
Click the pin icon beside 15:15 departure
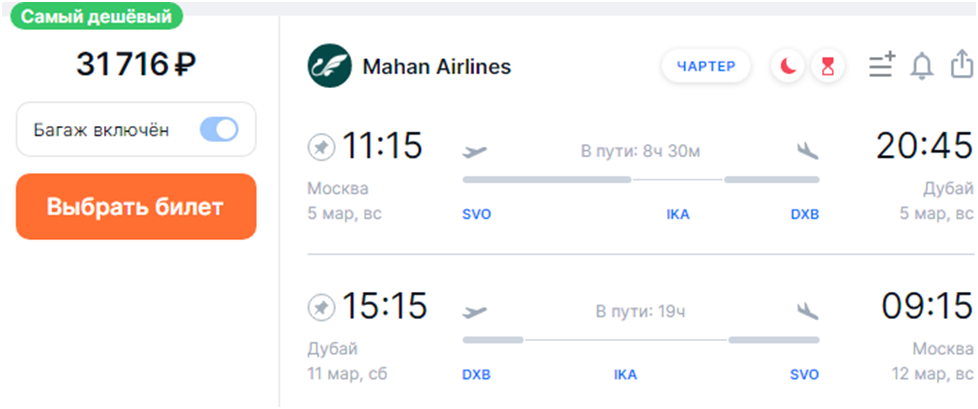pos(321,306)
